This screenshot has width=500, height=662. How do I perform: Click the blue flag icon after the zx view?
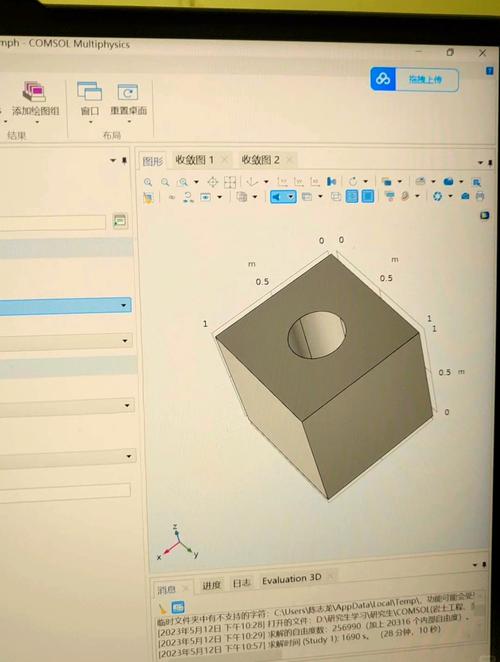point(332,182)
